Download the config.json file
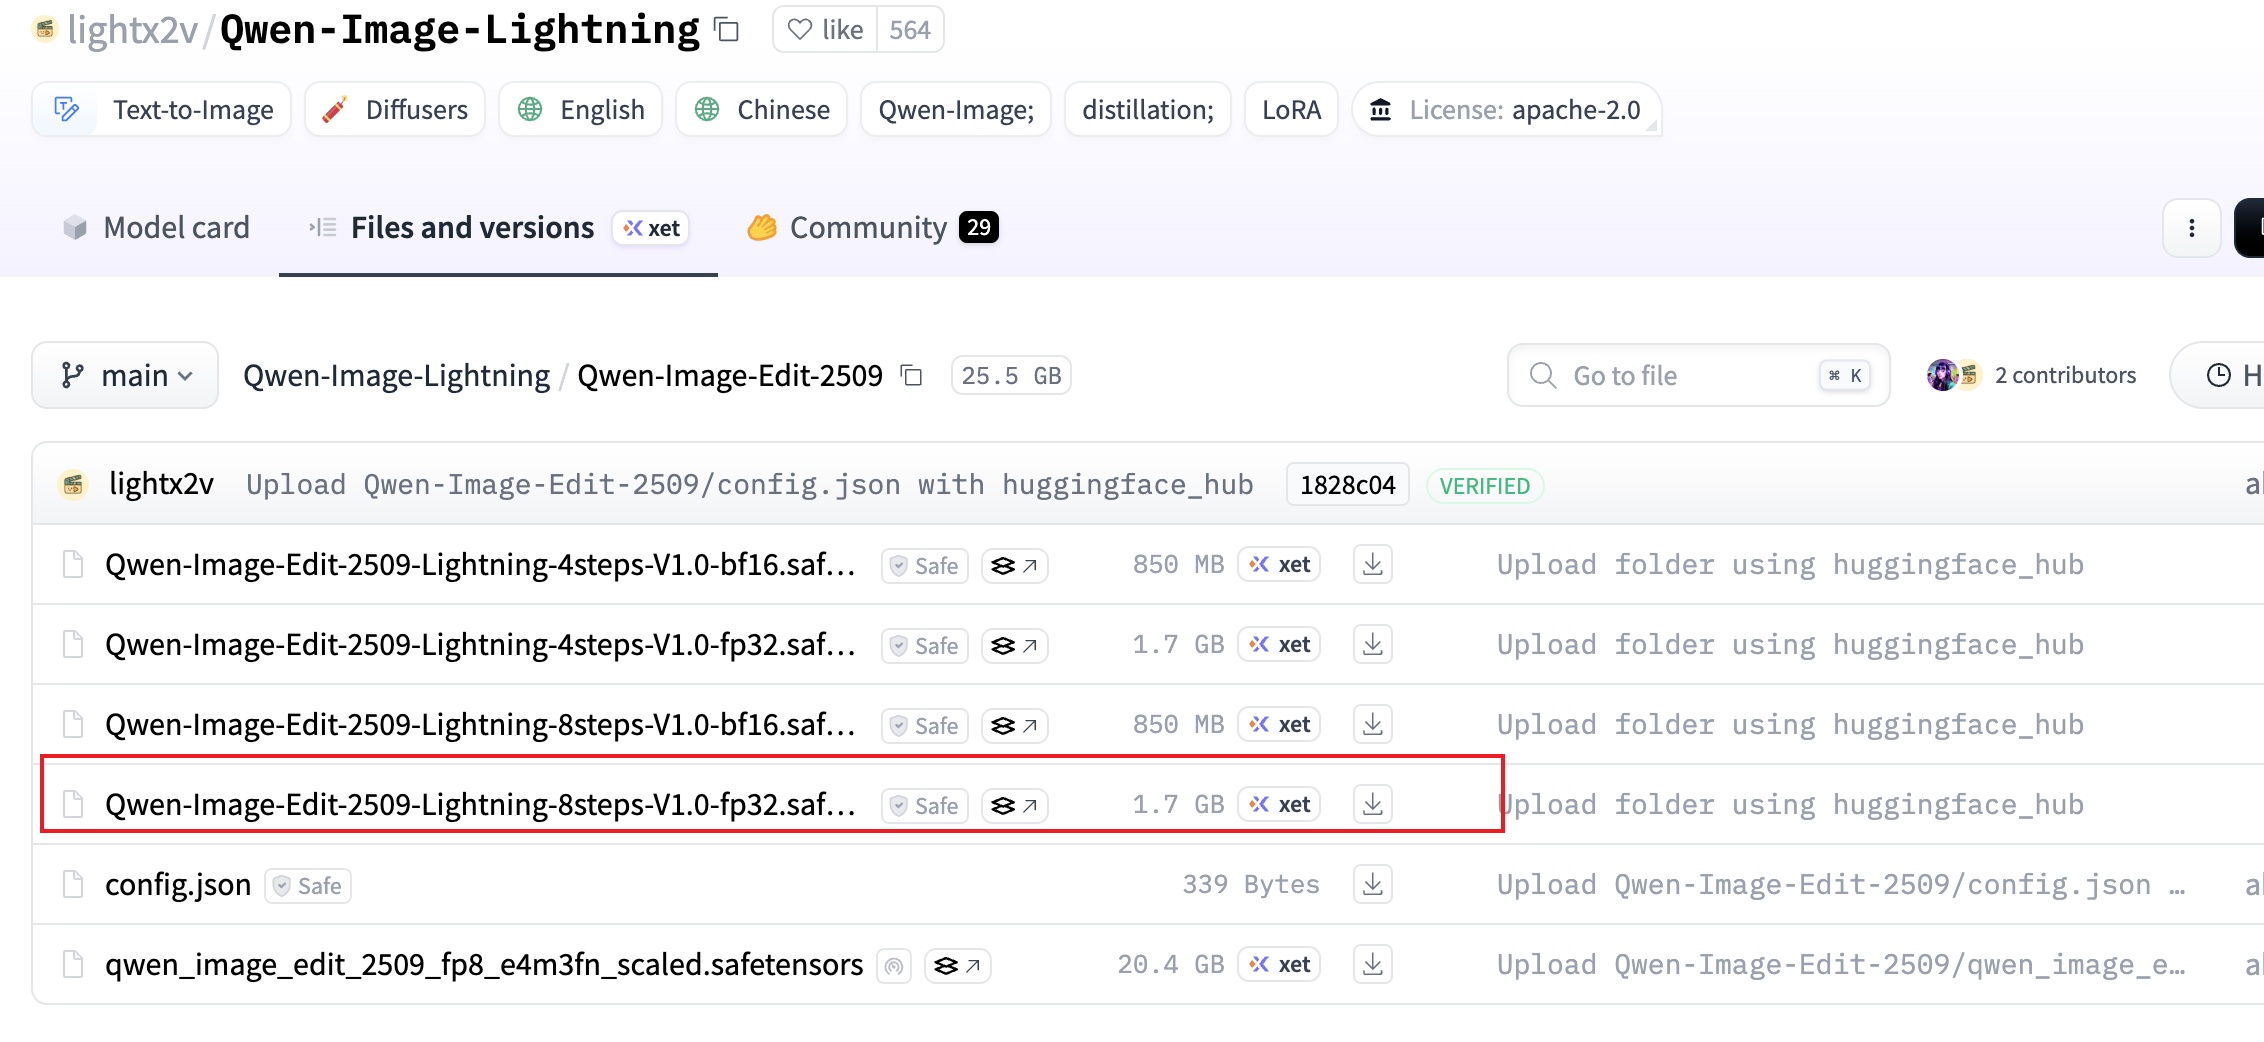2264x1042 pixels. pos(1373,884)
